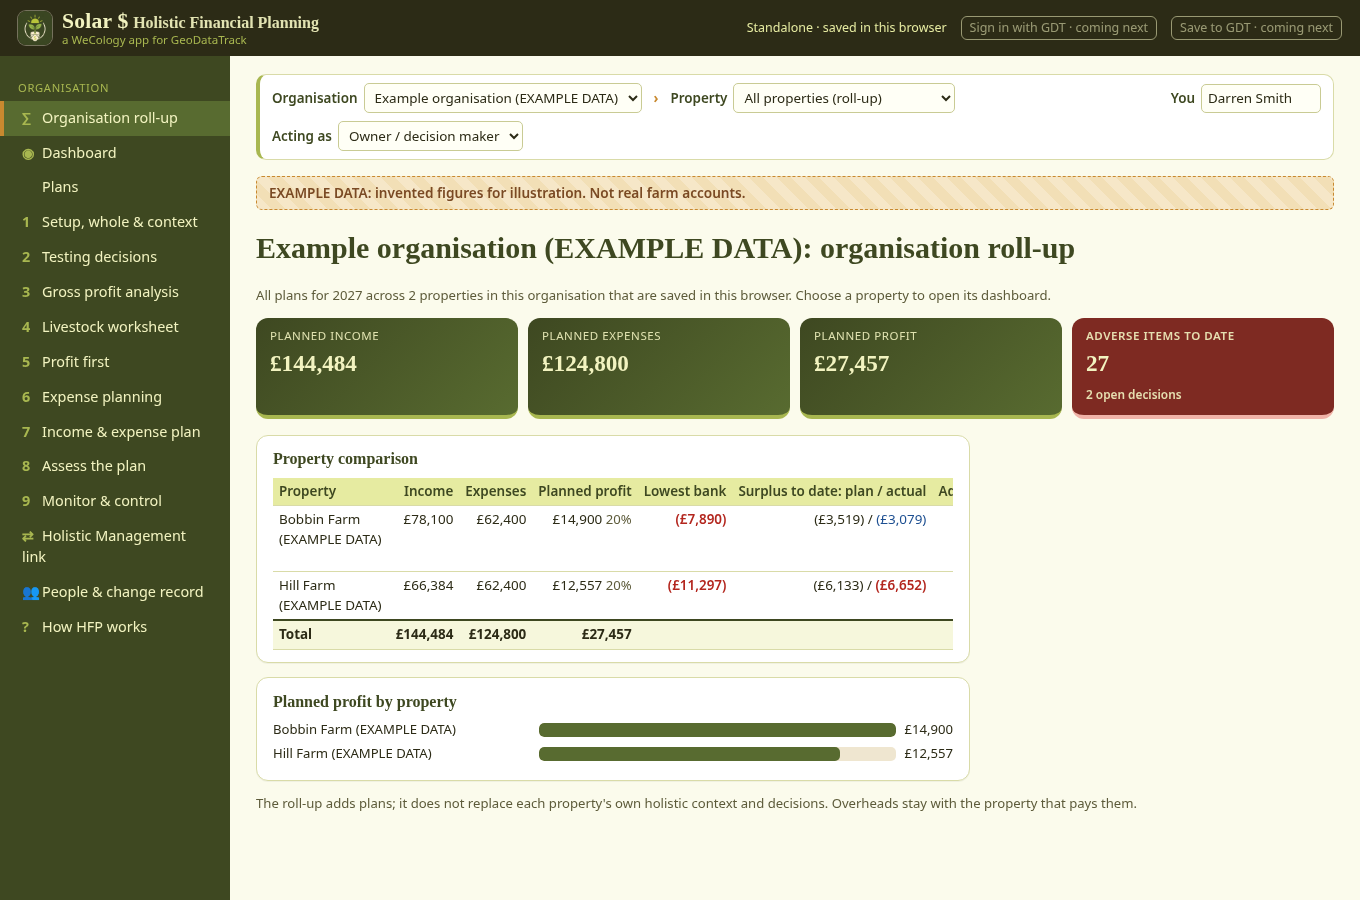Click the Planned Income card
Viewport: 1360px width, 900px height.
[x=387, y=367]
